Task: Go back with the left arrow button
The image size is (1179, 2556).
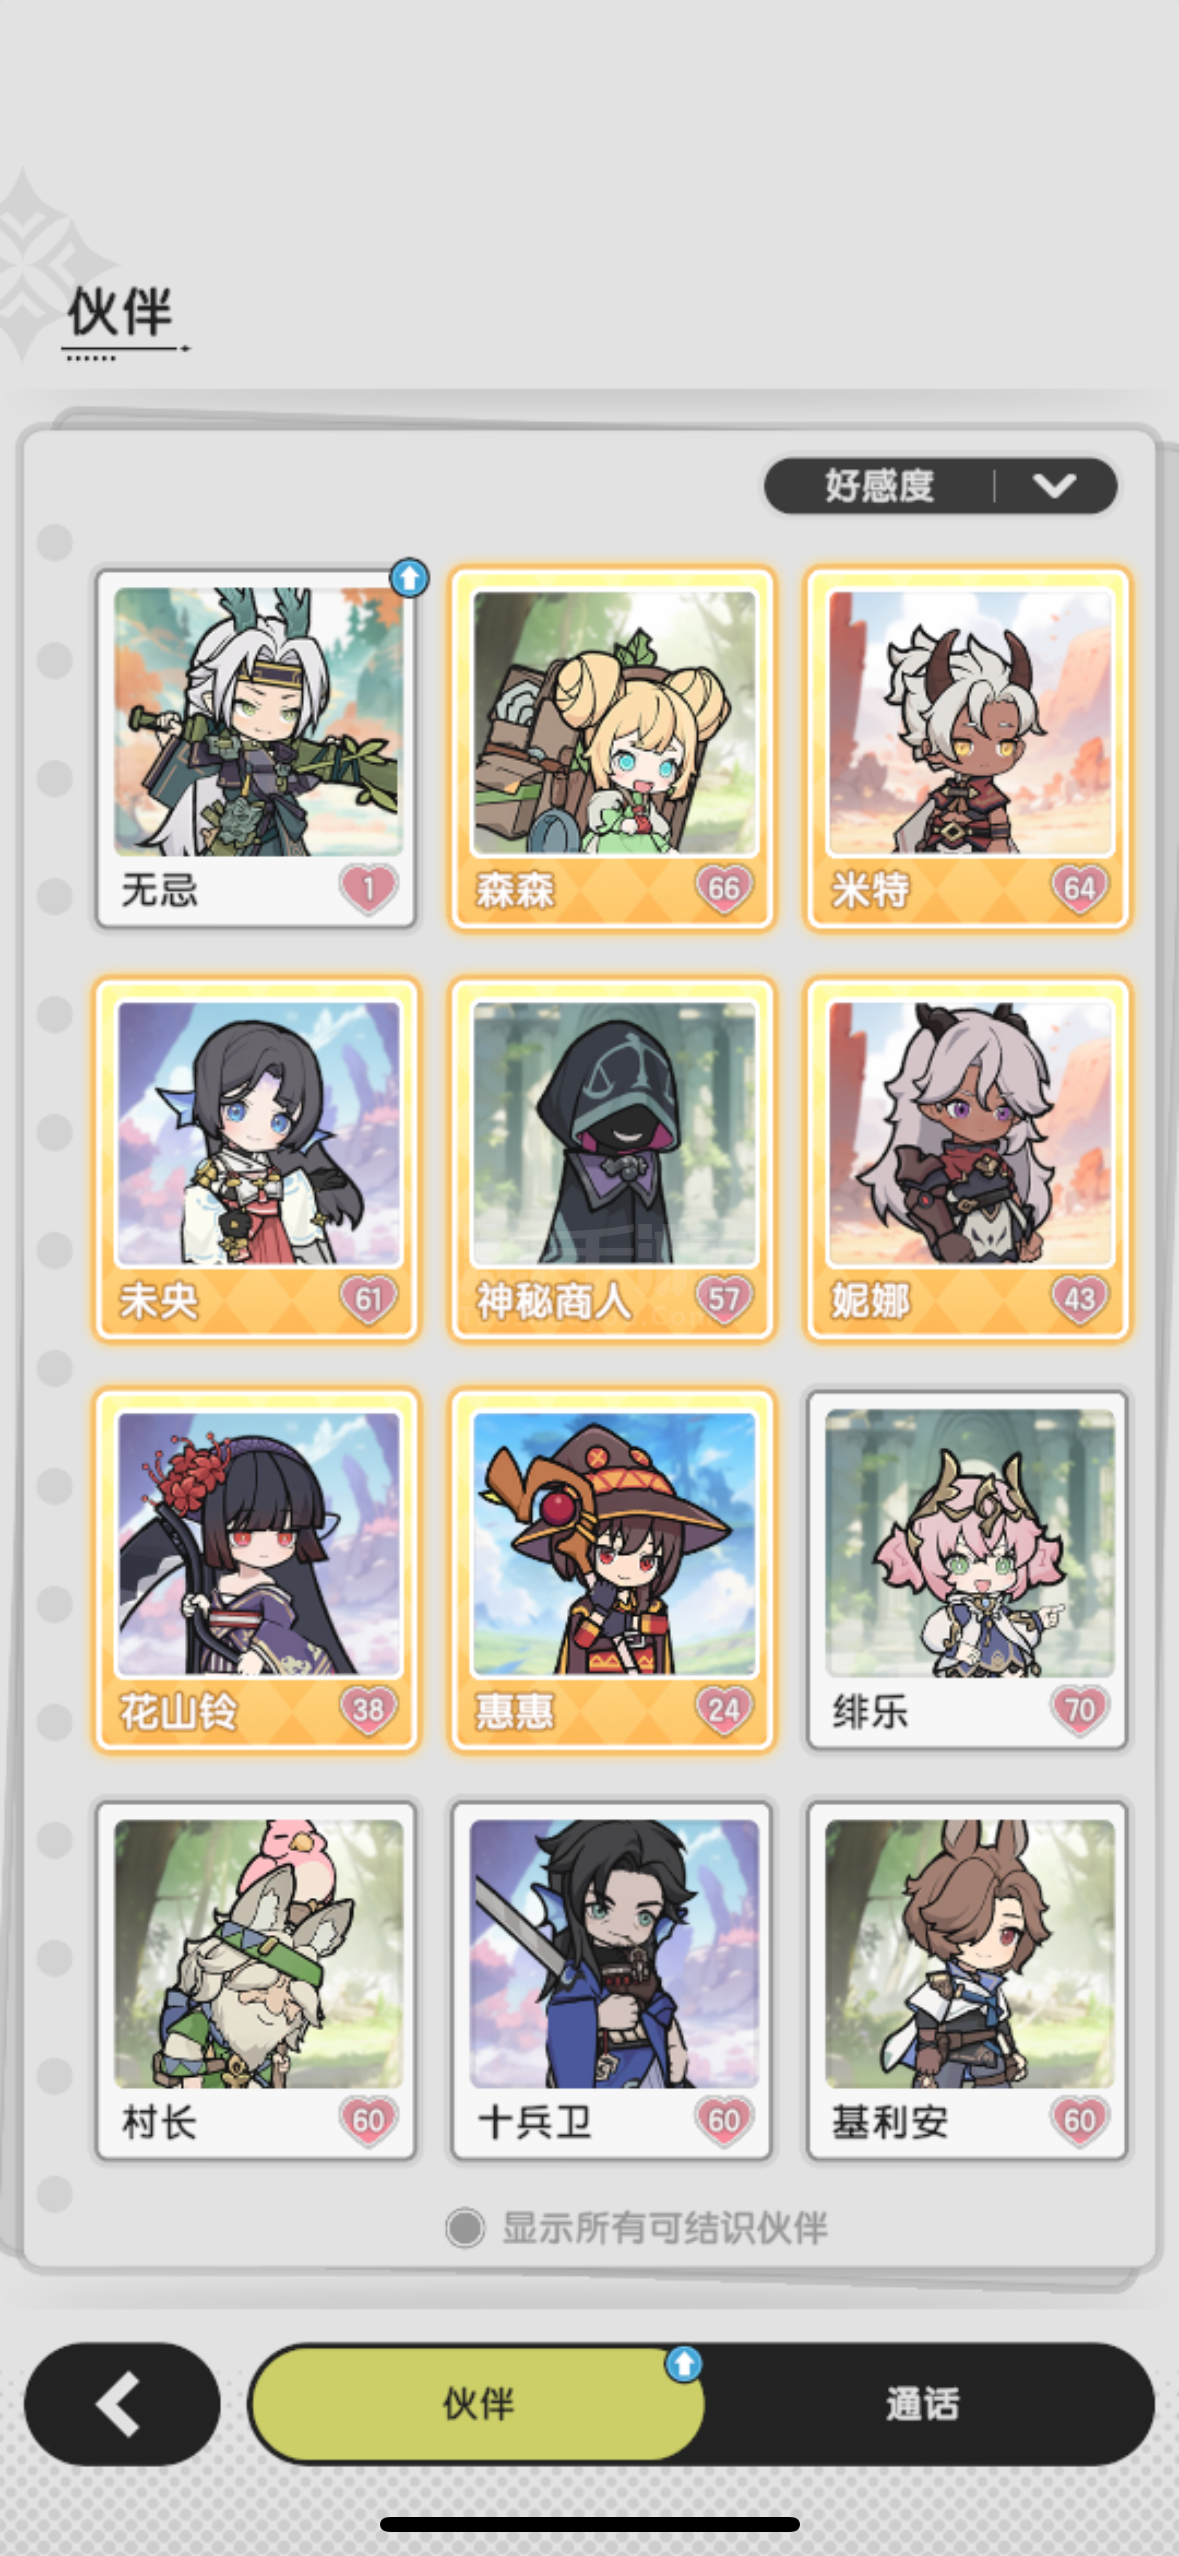Action: (x=122, y=2404)
